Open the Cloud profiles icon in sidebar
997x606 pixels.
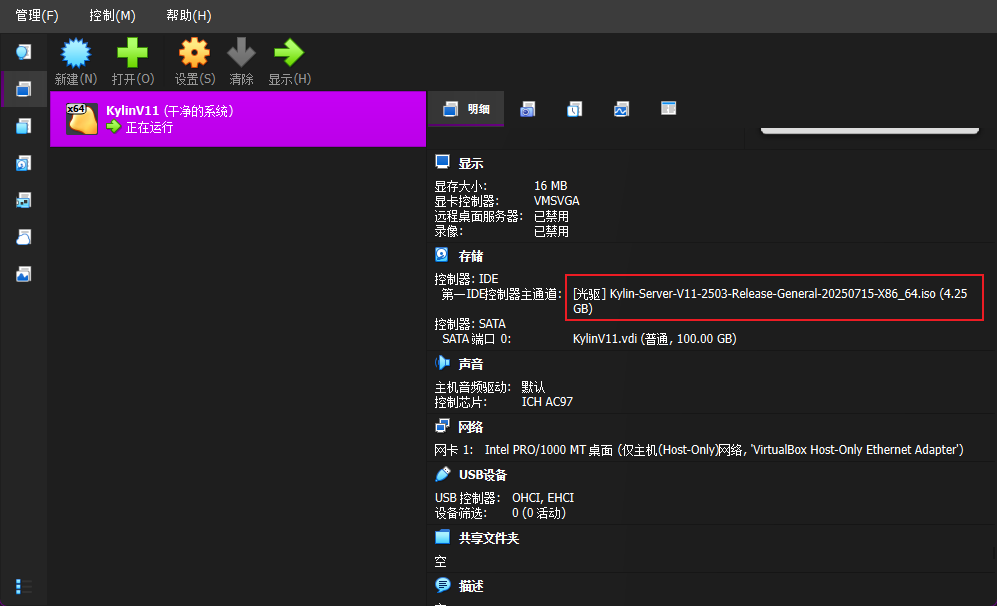tap(24, 237)
